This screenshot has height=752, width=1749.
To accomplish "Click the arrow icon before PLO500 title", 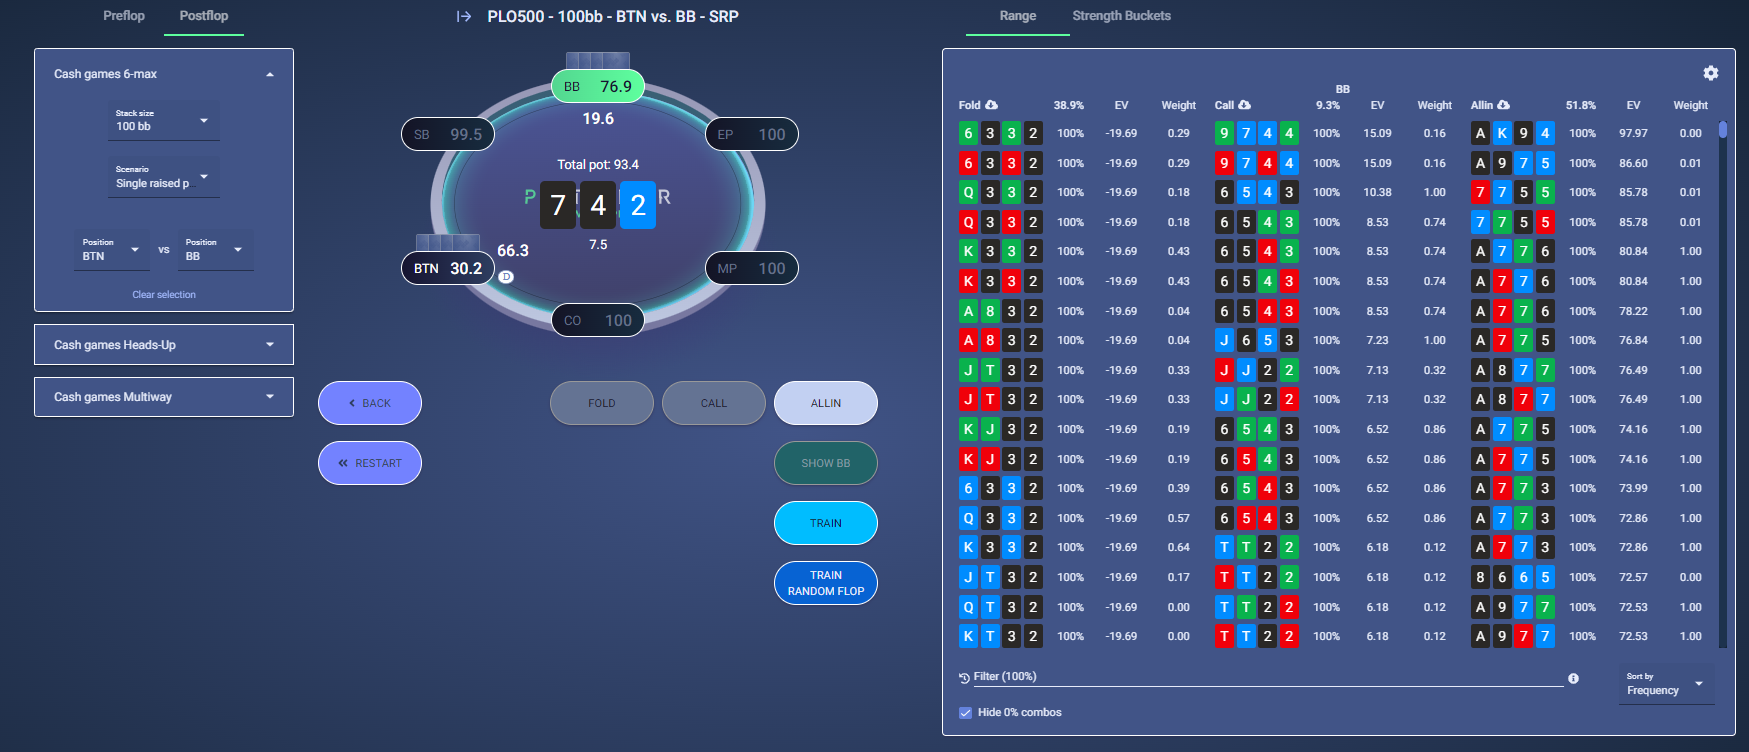I will 464,16.
